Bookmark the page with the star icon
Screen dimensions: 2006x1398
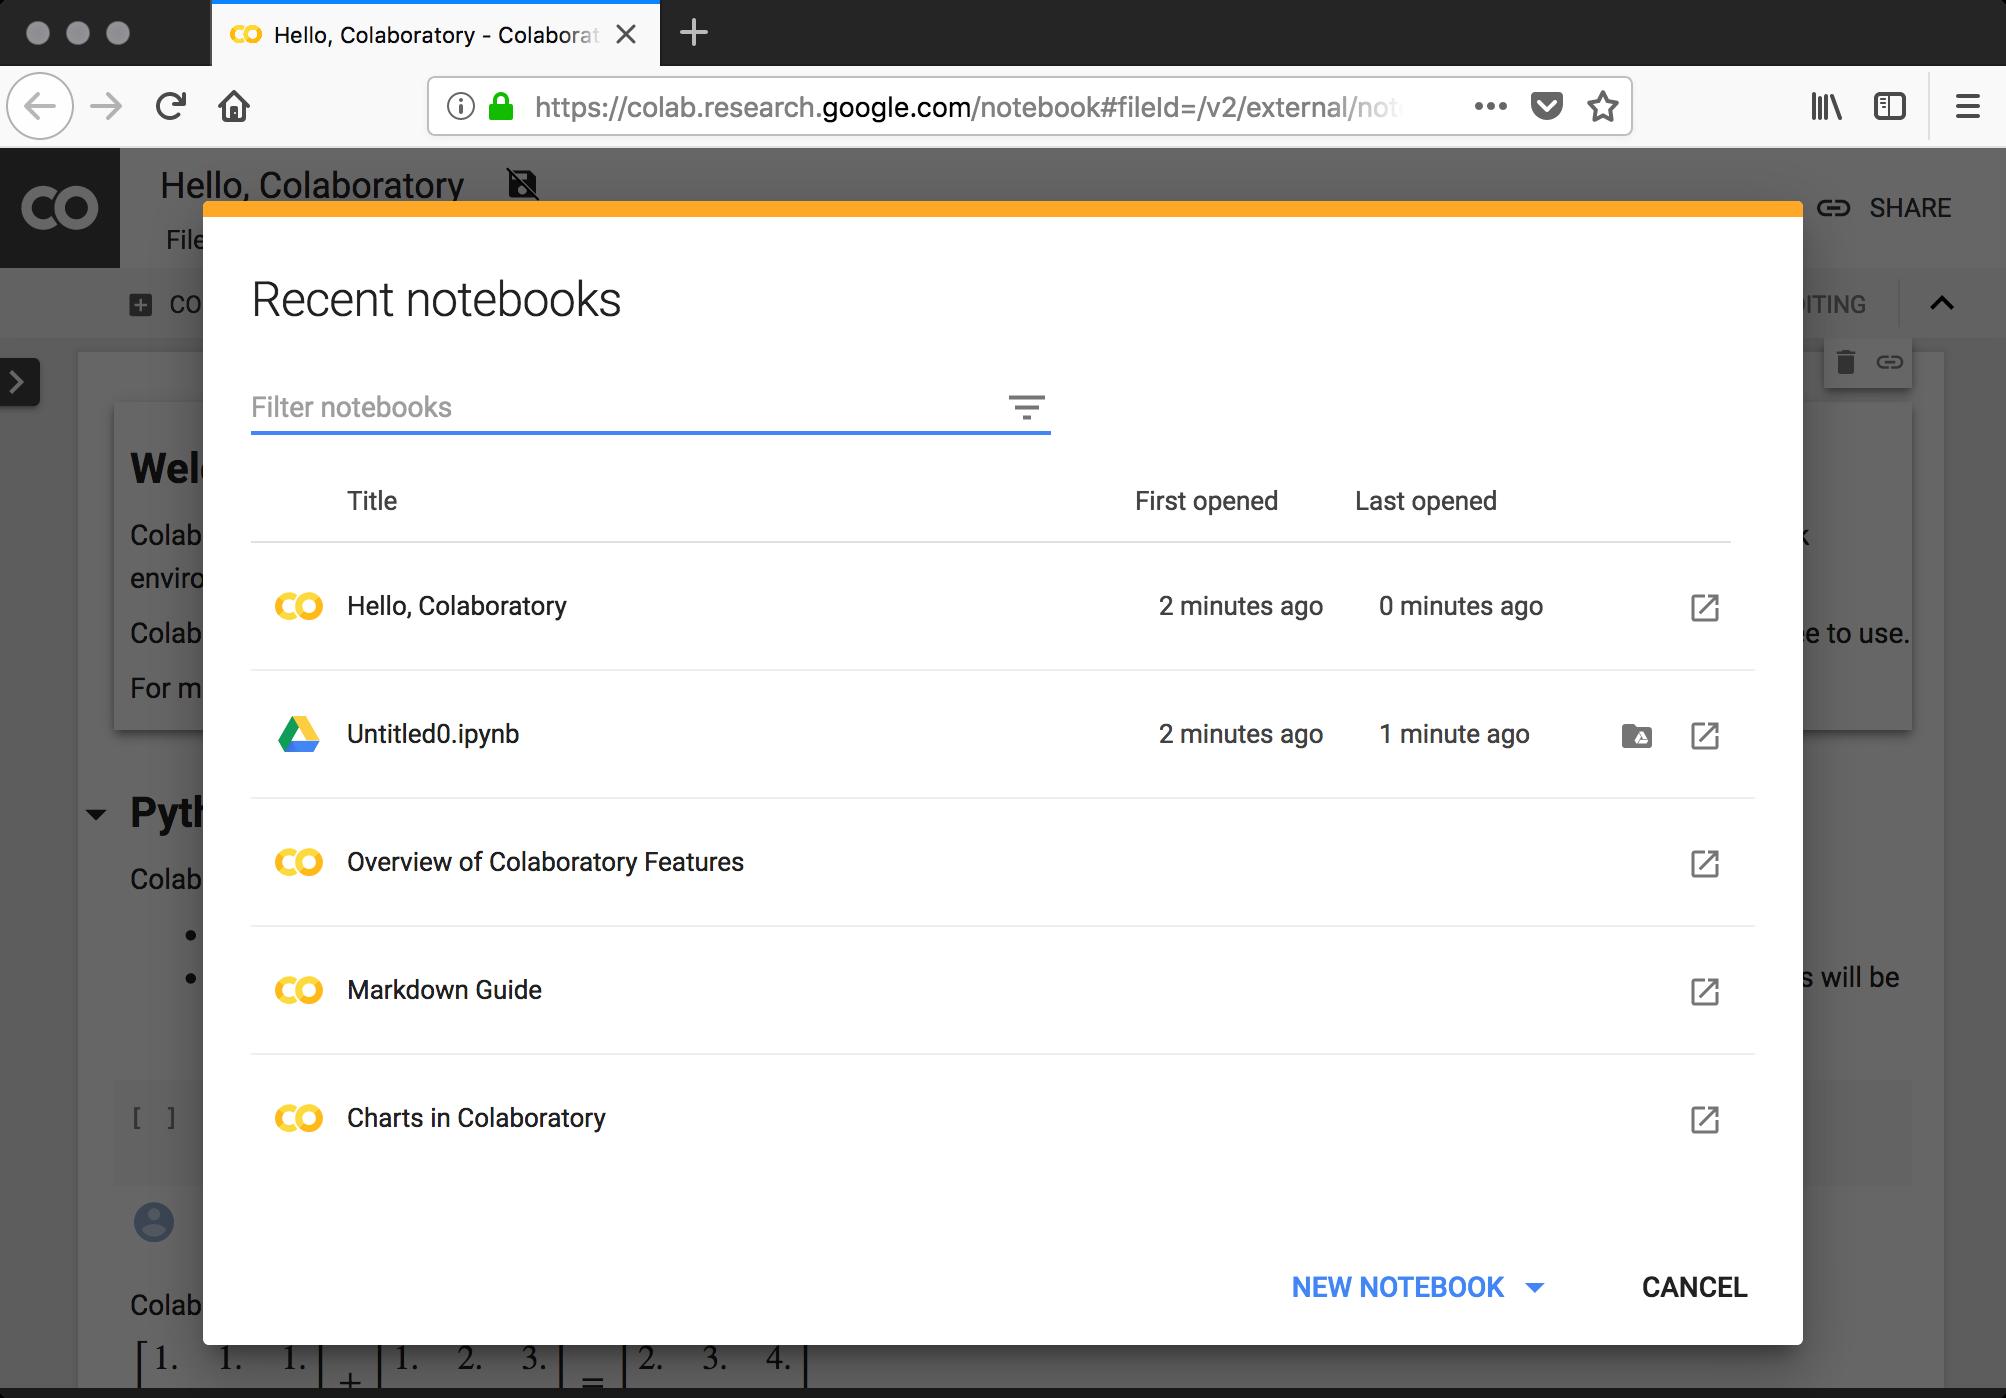tap(1601, 105)
